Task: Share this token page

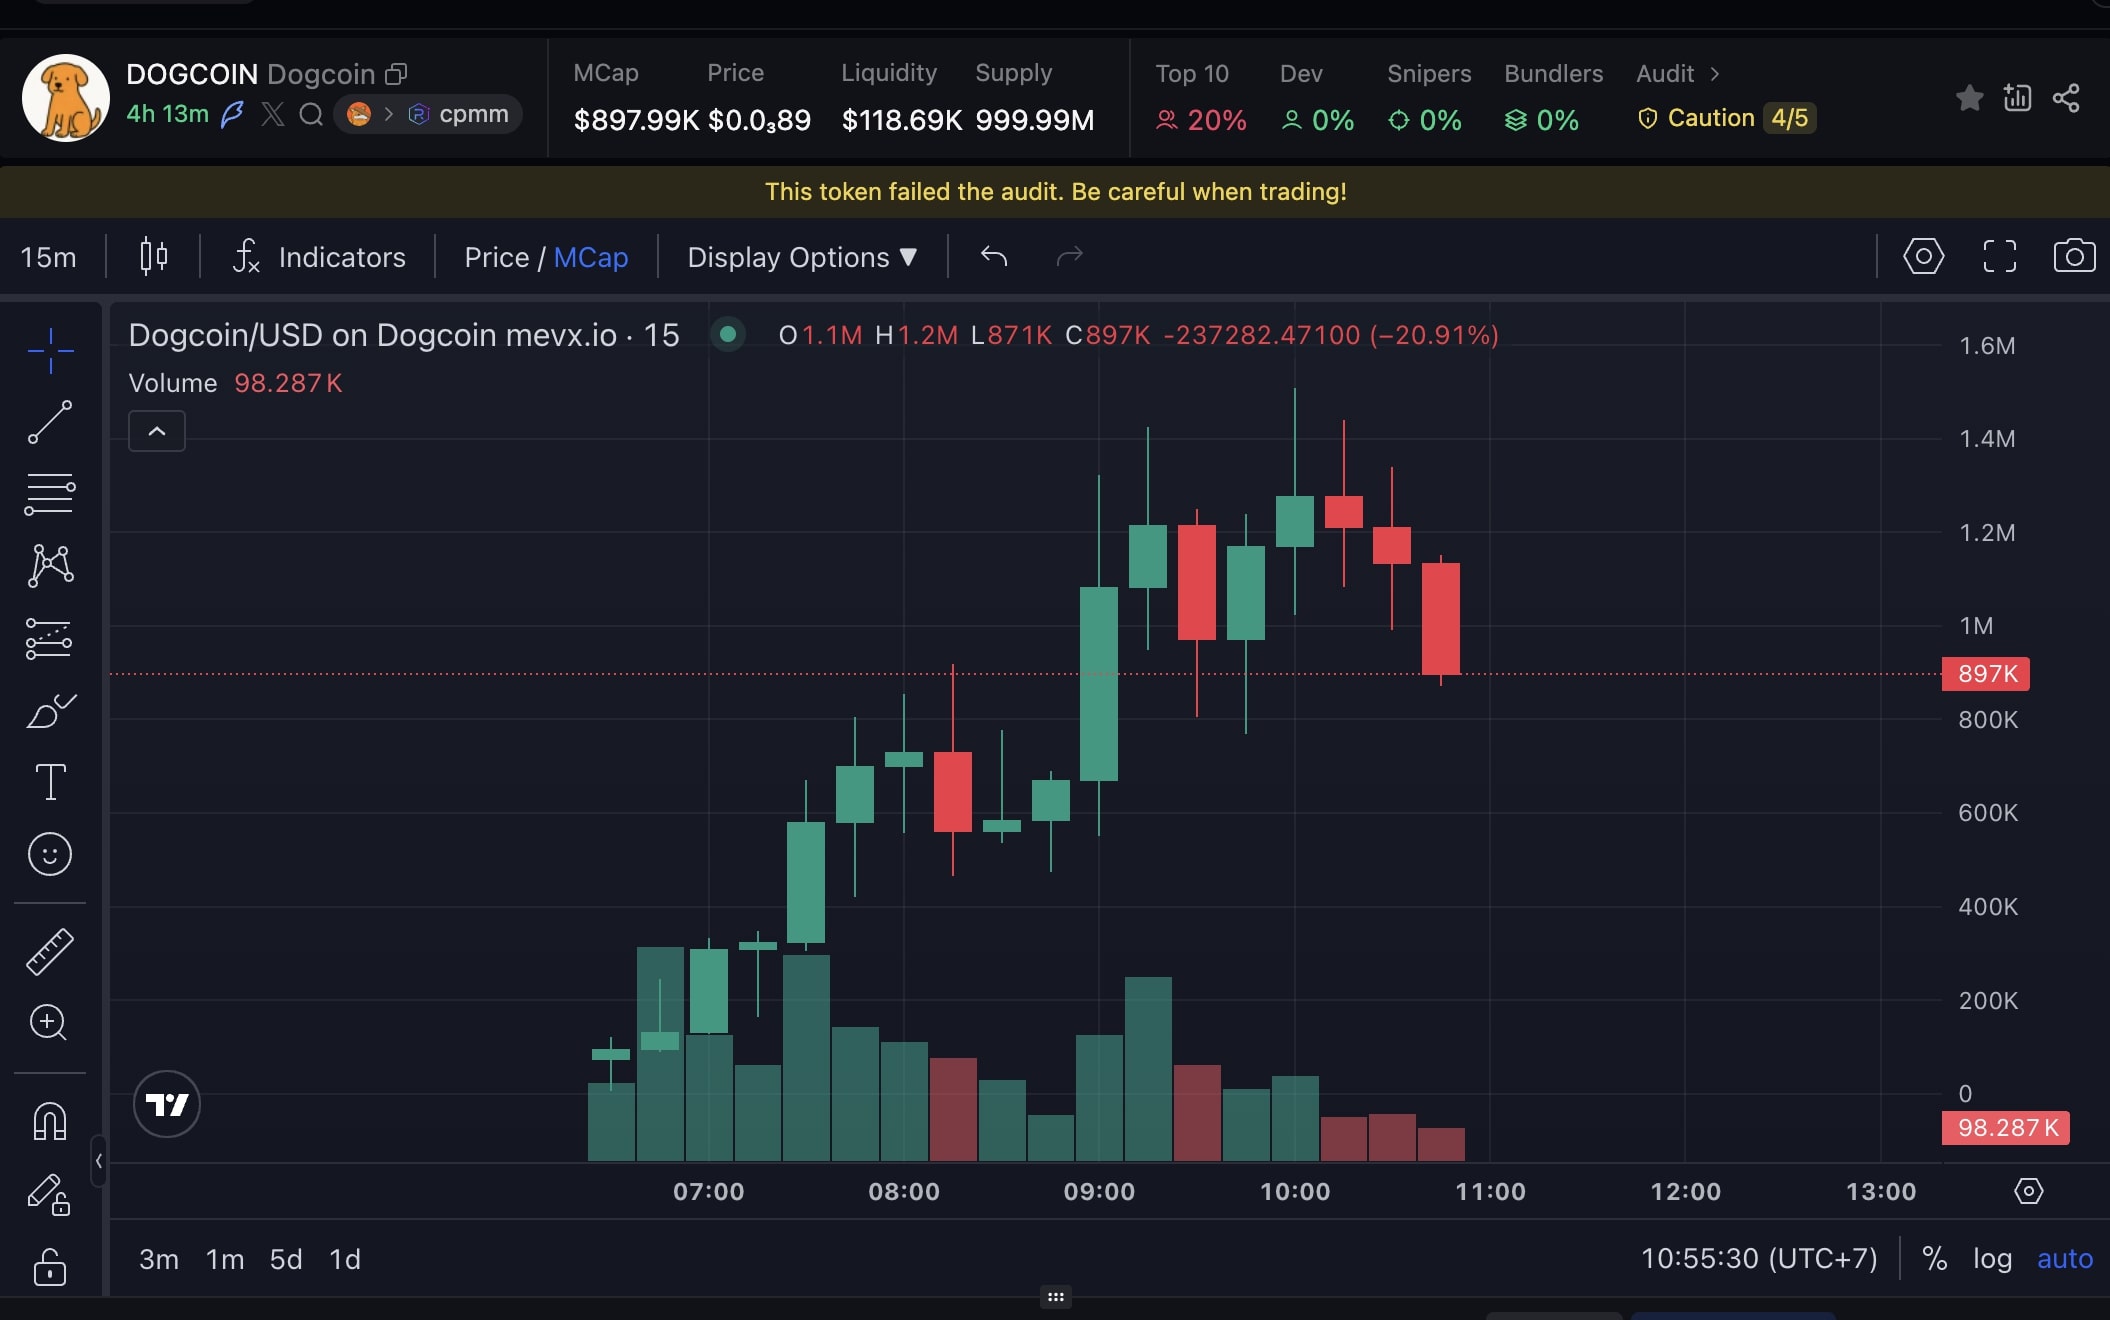Action: pos(2065,98)
